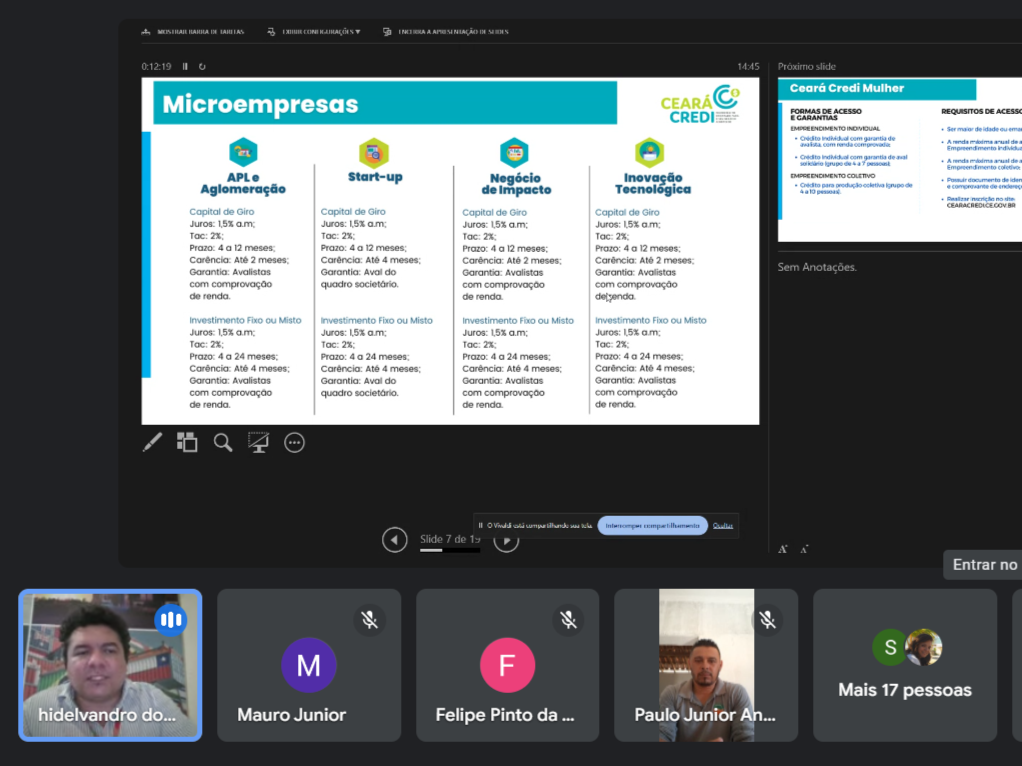Stop sharing with Interromper compartilhamento
This screenshot has height=766, width=1022.
[652, 525]
